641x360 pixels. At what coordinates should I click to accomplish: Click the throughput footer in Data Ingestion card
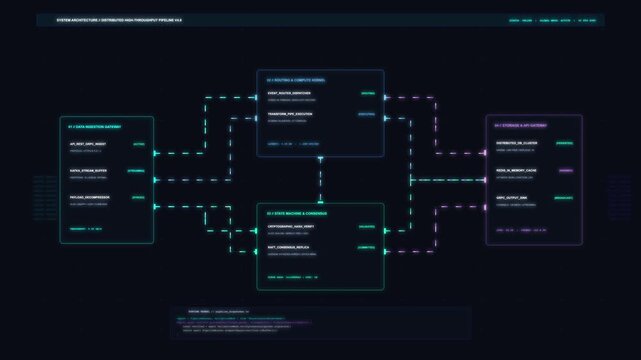pyautogui.click(x=86, y=229)
